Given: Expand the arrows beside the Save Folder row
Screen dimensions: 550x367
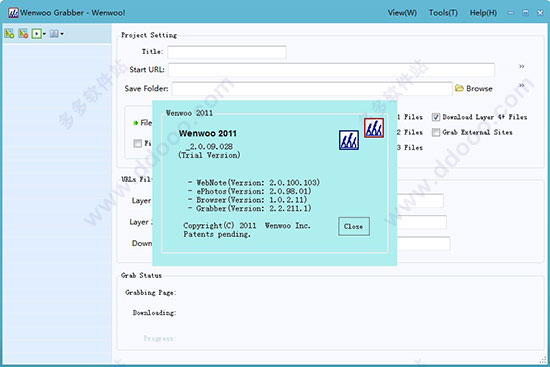Looking at the screenshot, I should click(x=522, y=85).
